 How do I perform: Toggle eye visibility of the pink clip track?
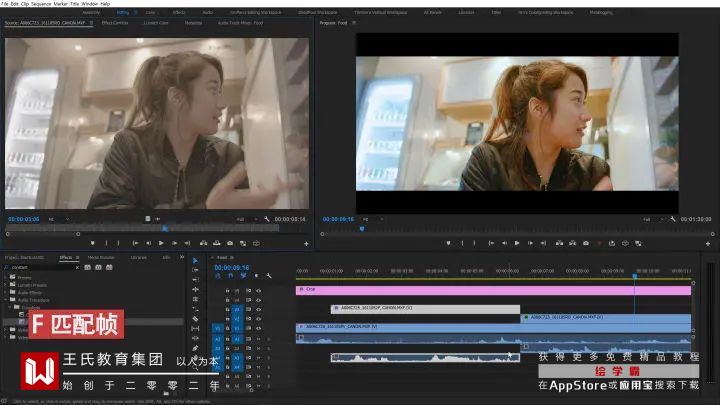[x=259, y=291]
